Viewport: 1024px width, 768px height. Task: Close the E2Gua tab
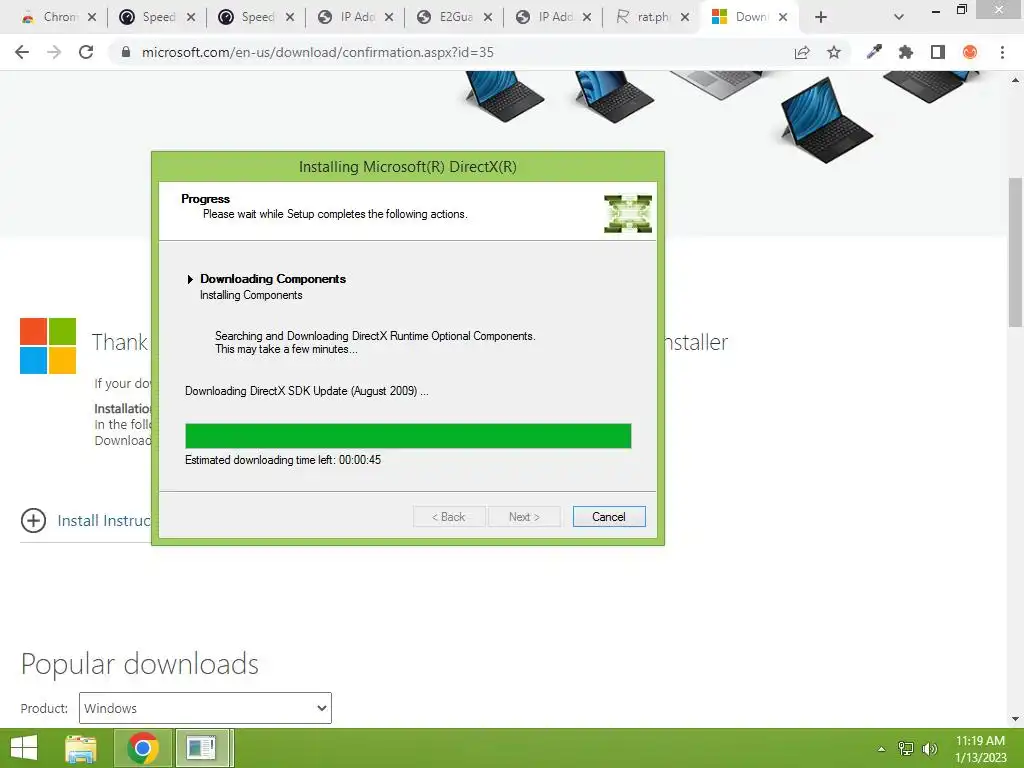click(487, 18)
